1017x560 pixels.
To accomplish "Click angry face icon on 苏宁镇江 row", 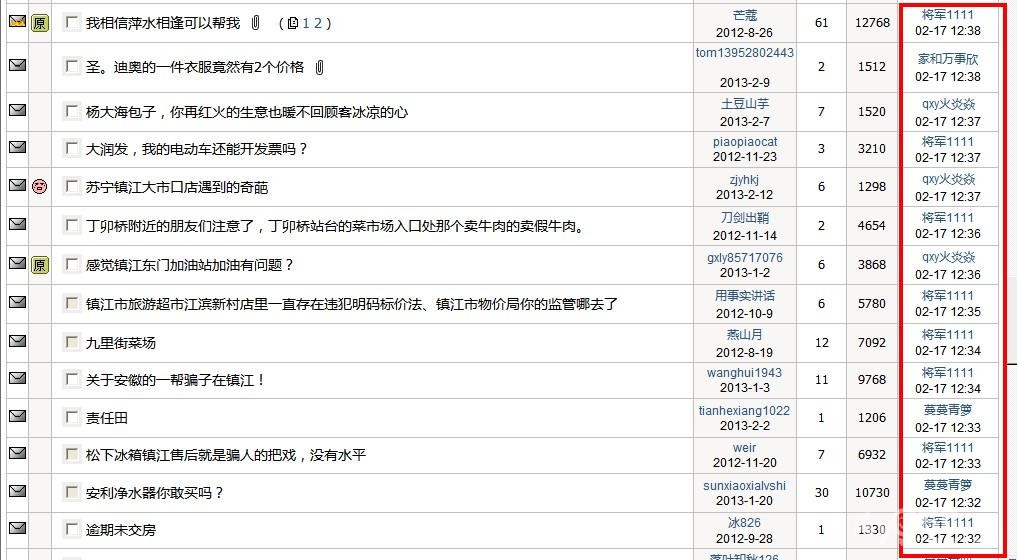I will (40, 187).
